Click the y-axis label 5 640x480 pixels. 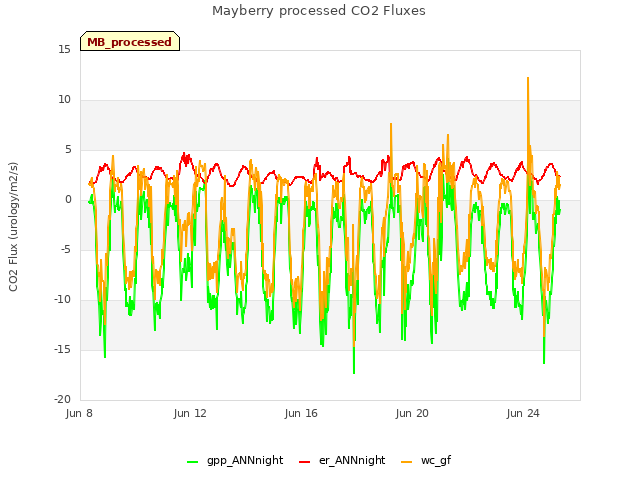click(68, 150)
